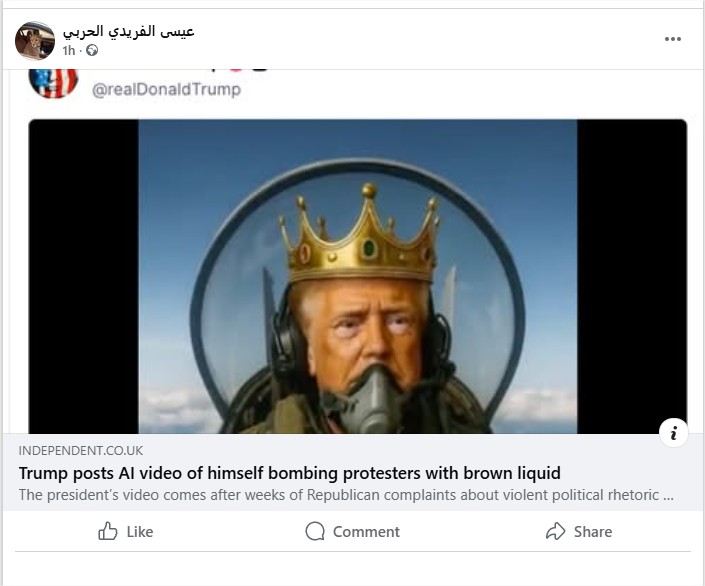
Task: Open the "Trump posts AI video" headline
Action: [289, 473]
